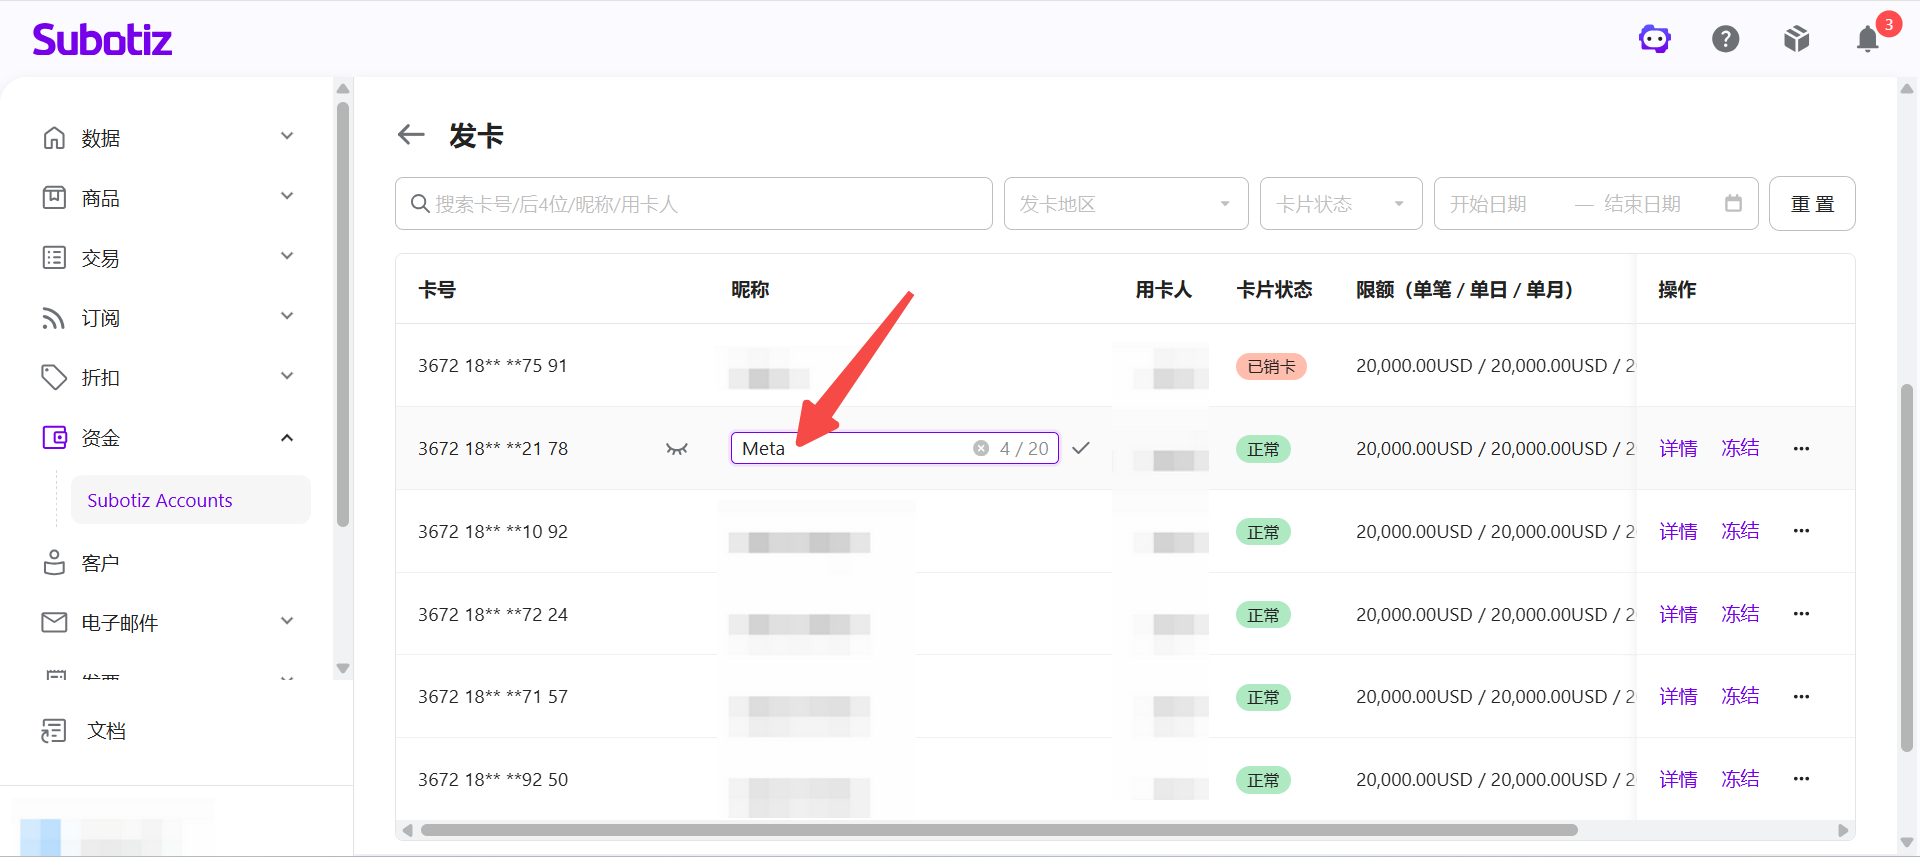Open more actions for card ending 10 92
Image resolution: width=1920 pixels, height=857 pixels.
pyautogui.click(x=1802, y=531)
